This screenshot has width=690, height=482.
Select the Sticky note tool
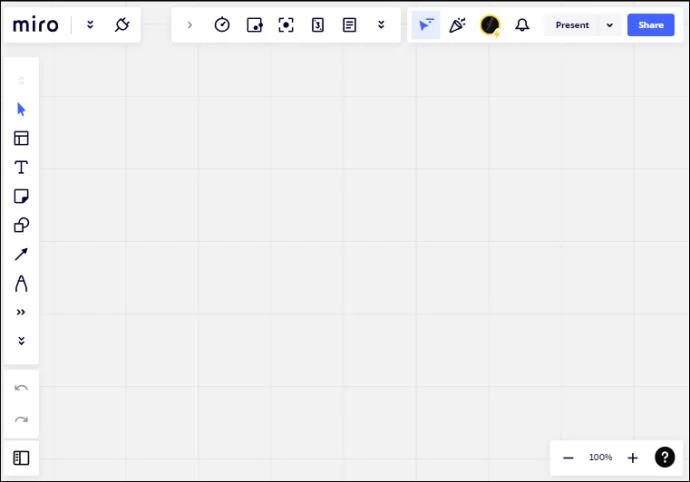click(x=21, y=196)
